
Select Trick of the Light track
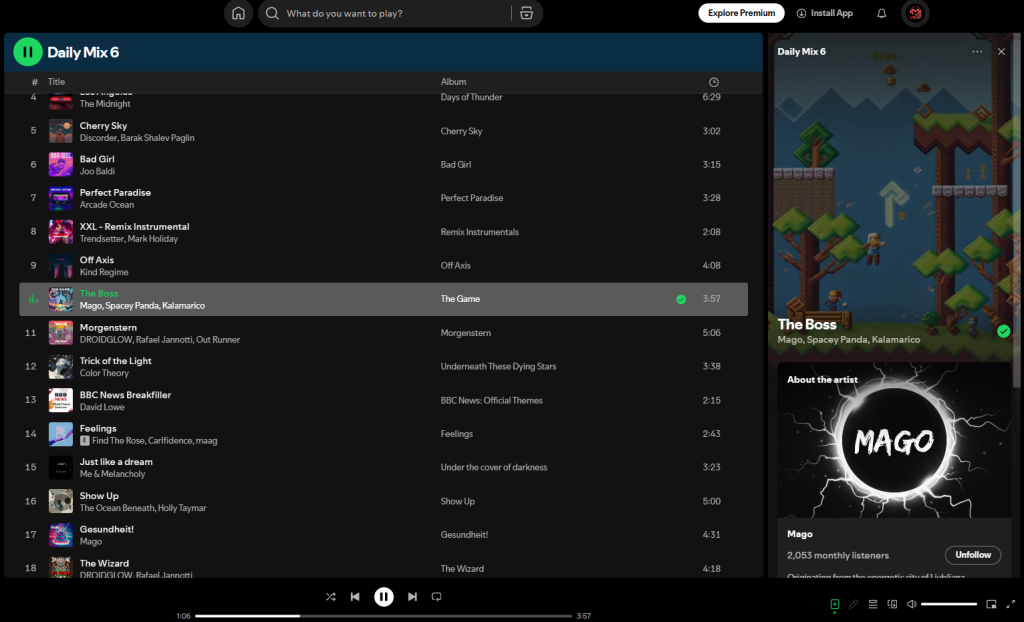click(116, 361)
